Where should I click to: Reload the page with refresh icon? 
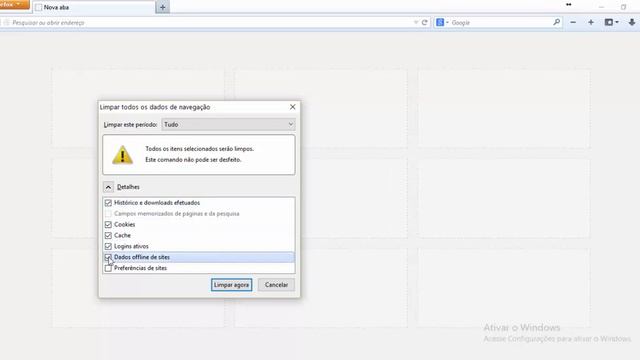pyautogui.click(x=424, y=22)
